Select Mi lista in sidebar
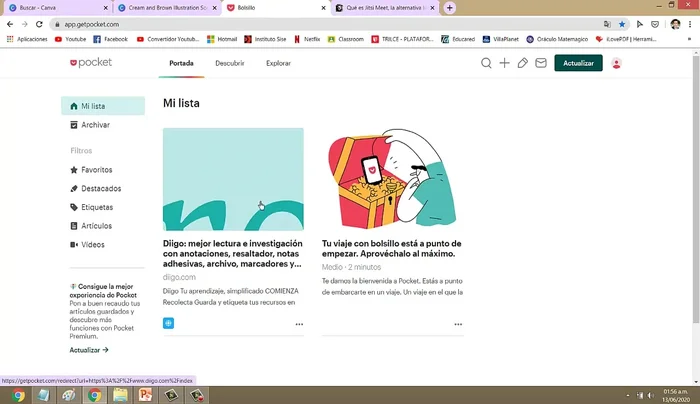Screen dimensions: 700x404 103,106
